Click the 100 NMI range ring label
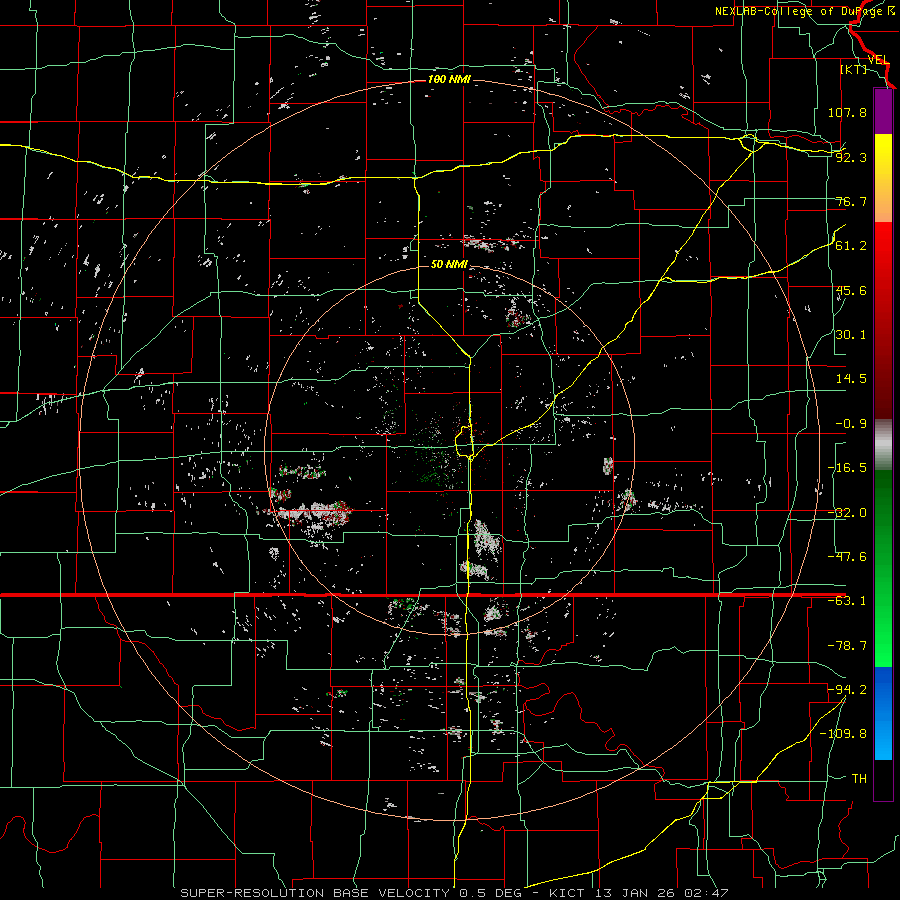The width and height of the screenshot is (900, 900). tap(449, 79)
